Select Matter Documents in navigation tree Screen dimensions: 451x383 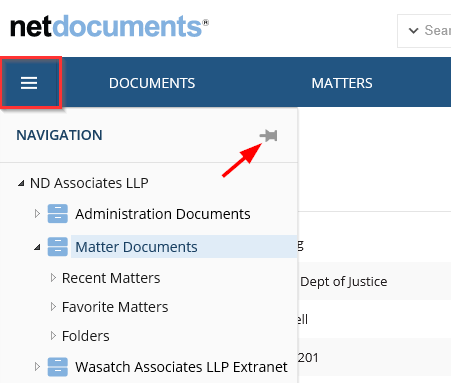coord(136,247)
